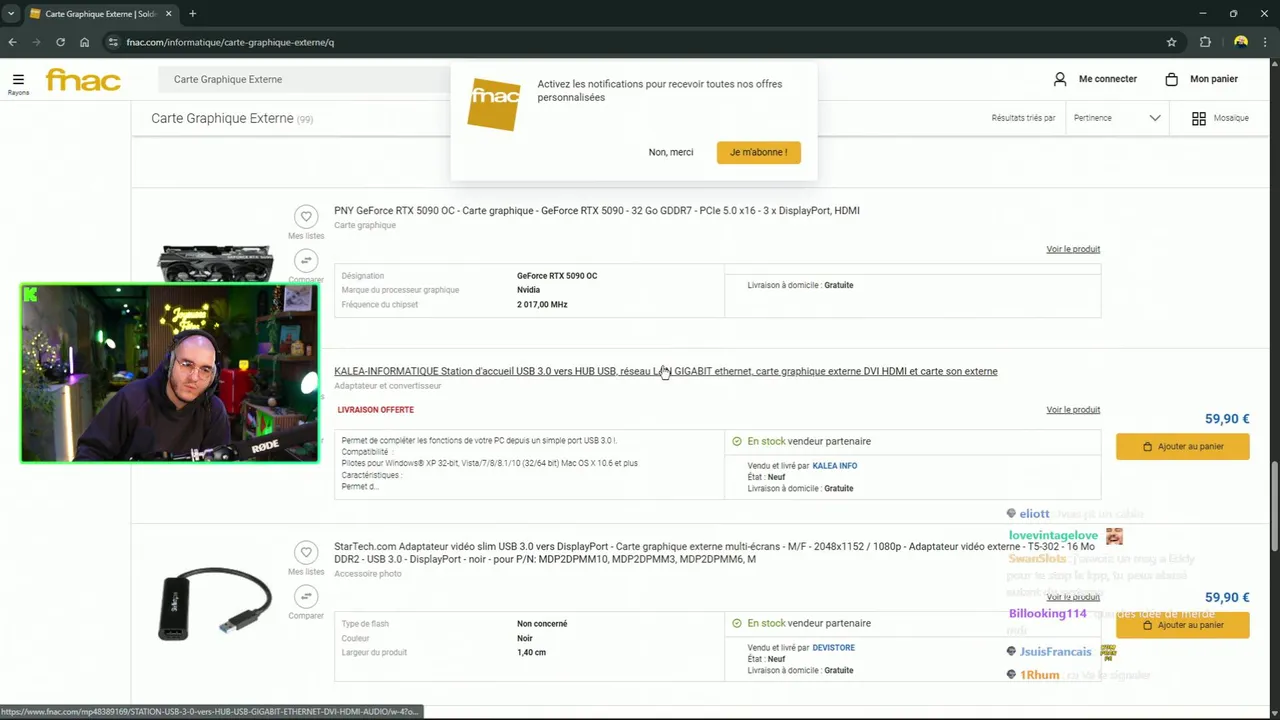This screenshot has height=720, width=1280.
Task: Click GeForce RTX 5090 OC designation value
Action: tap(557, 276)
